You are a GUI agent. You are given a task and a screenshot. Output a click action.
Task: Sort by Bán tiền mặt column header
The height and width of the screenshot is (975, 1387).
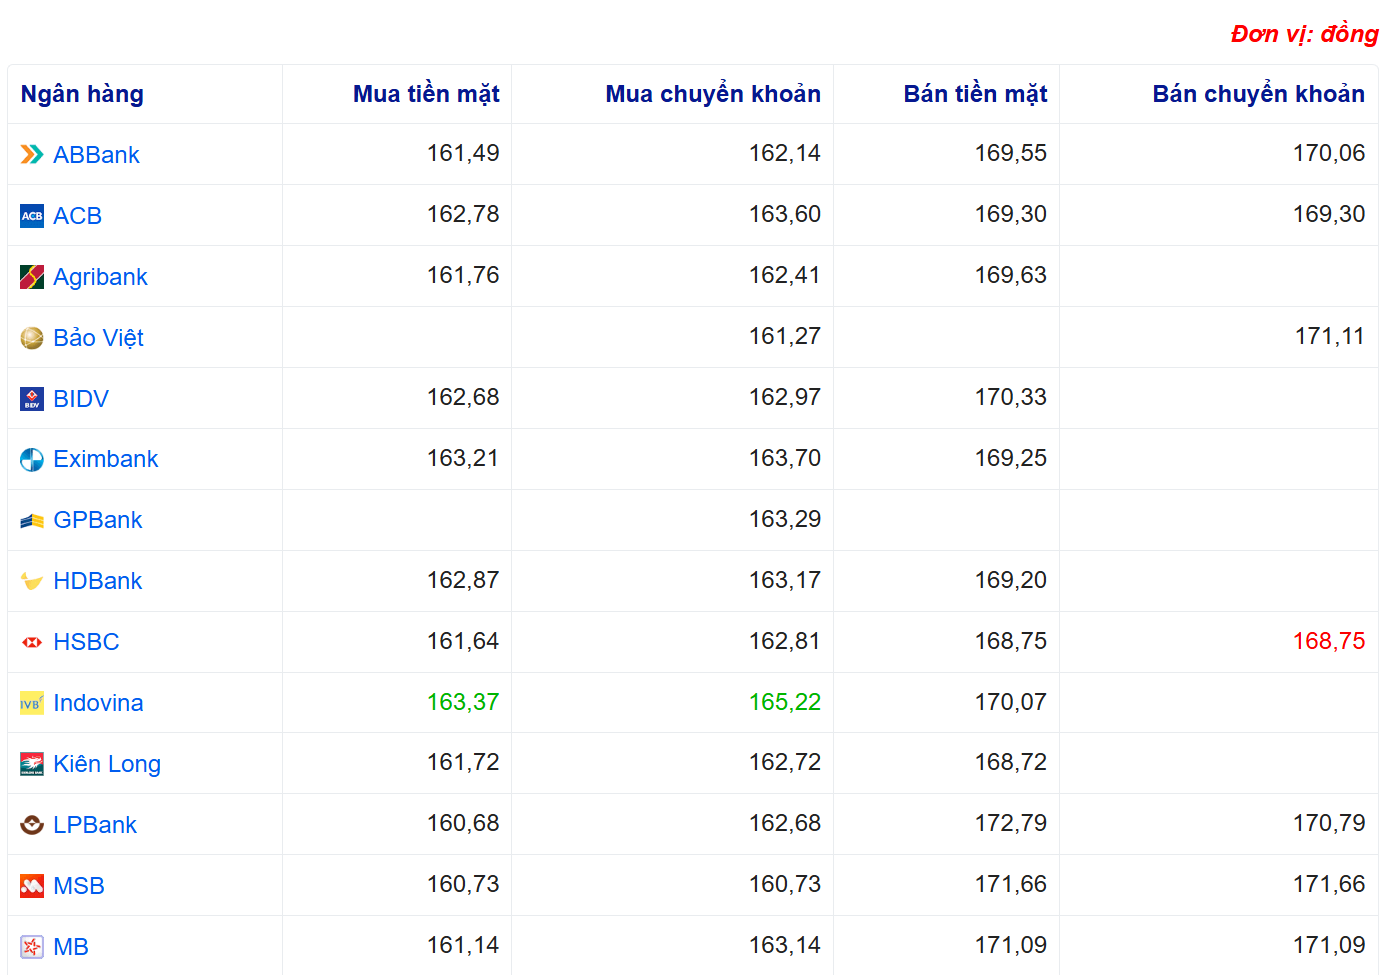click(x=974, y=94)
